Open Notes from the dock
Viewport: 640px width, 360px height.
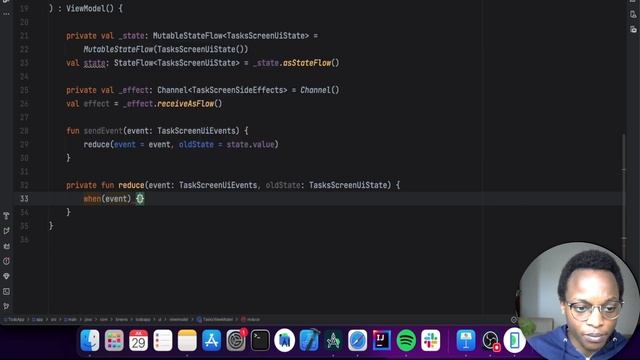point(187,340)
